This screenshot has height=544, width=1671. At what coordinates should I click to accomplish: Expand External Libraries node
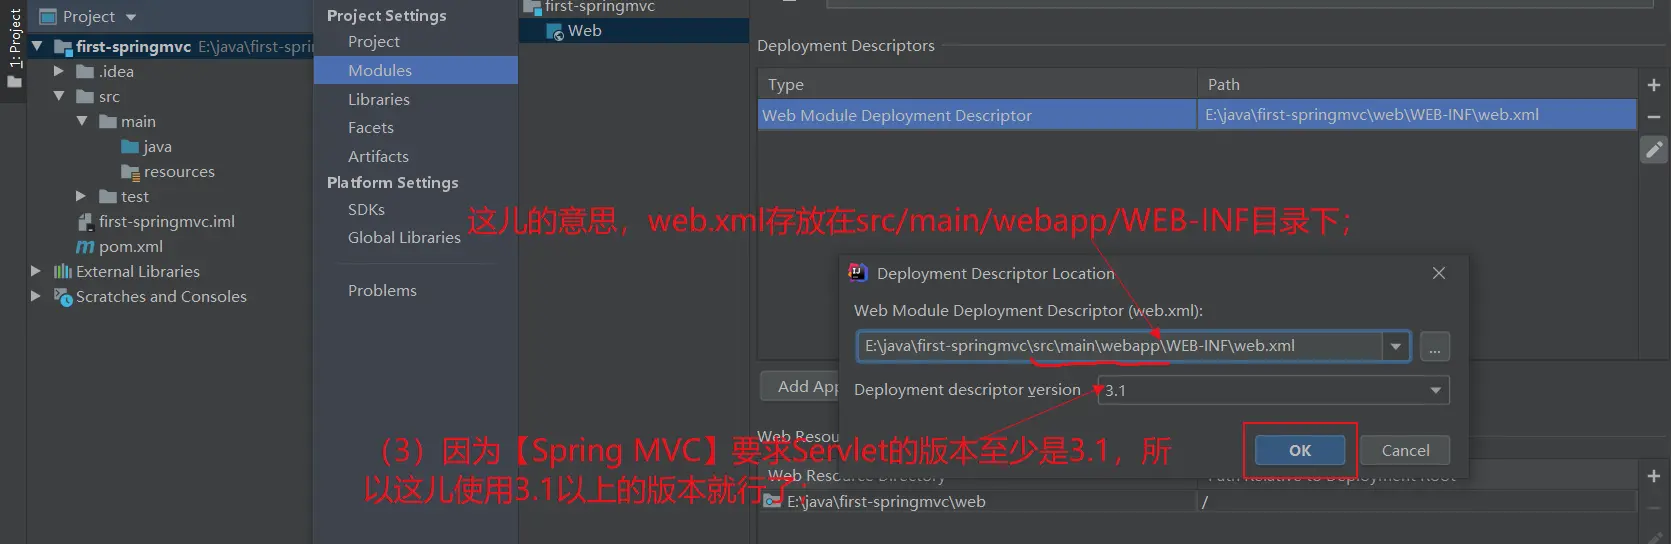click(36, 271)
